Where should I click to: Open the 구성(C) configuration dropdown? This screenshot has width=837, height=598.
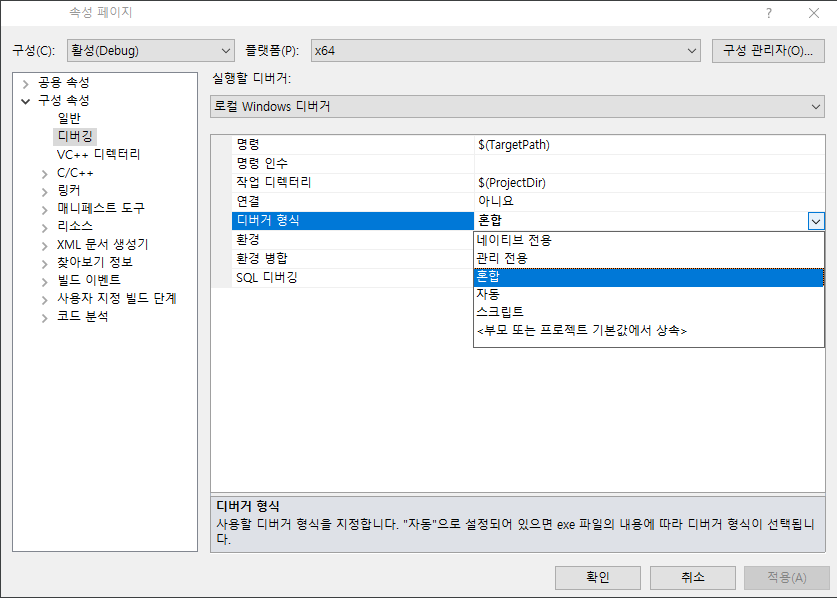click(x=151, y=51)
